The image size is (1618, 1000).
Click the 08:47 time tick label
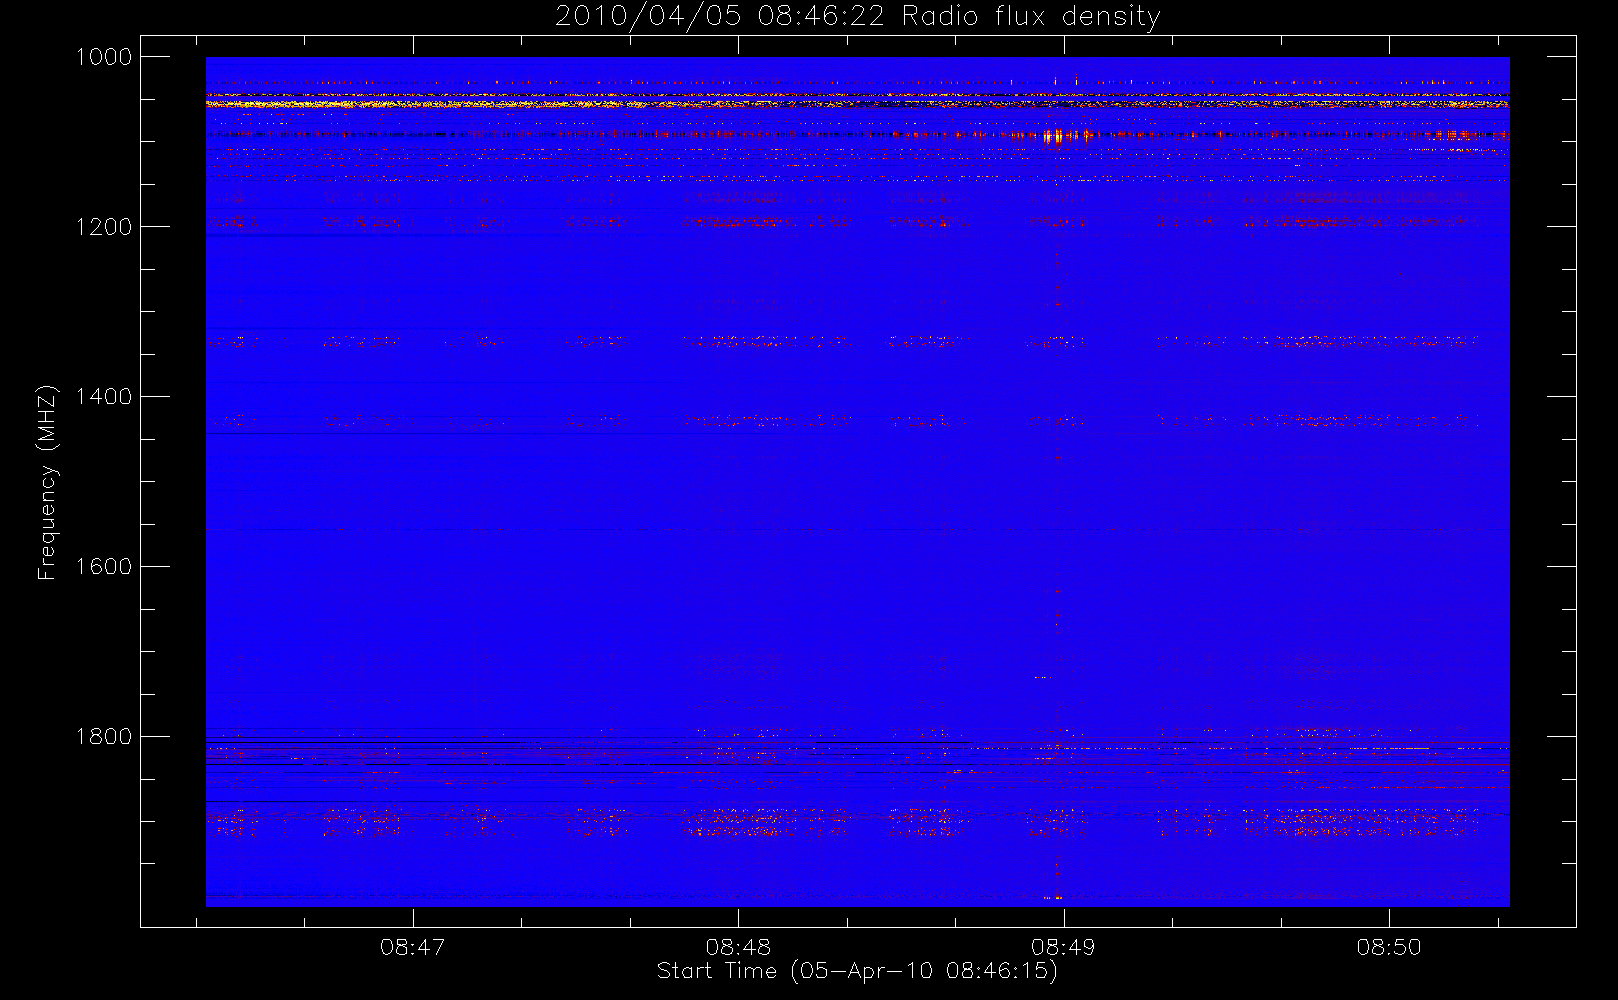pyautogui.click(x=412, y=947)
